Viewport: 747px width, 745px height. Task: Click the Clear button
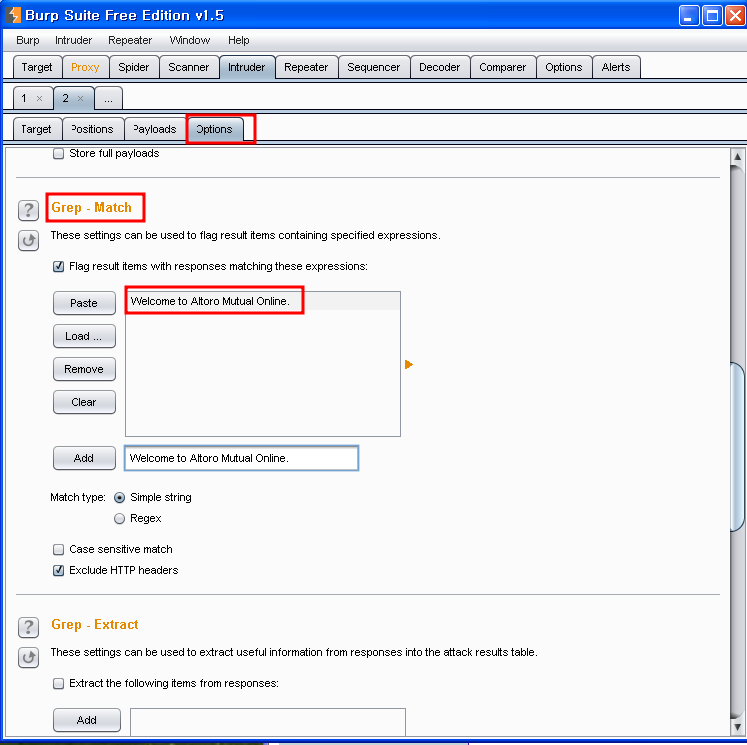coord(84,402)
